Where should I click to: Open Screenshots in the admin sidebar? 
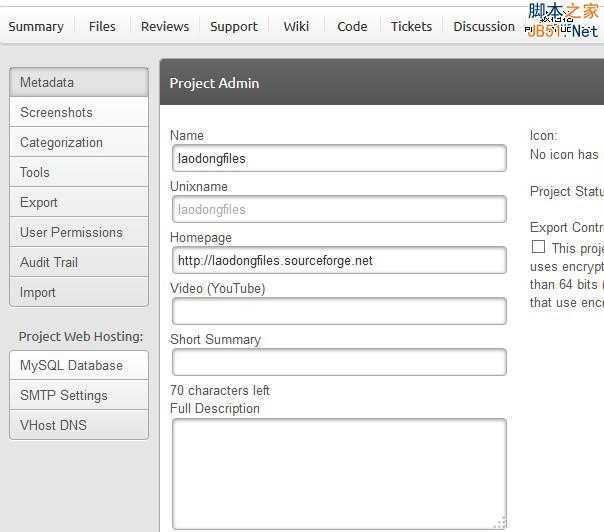[x=79, y=112]
